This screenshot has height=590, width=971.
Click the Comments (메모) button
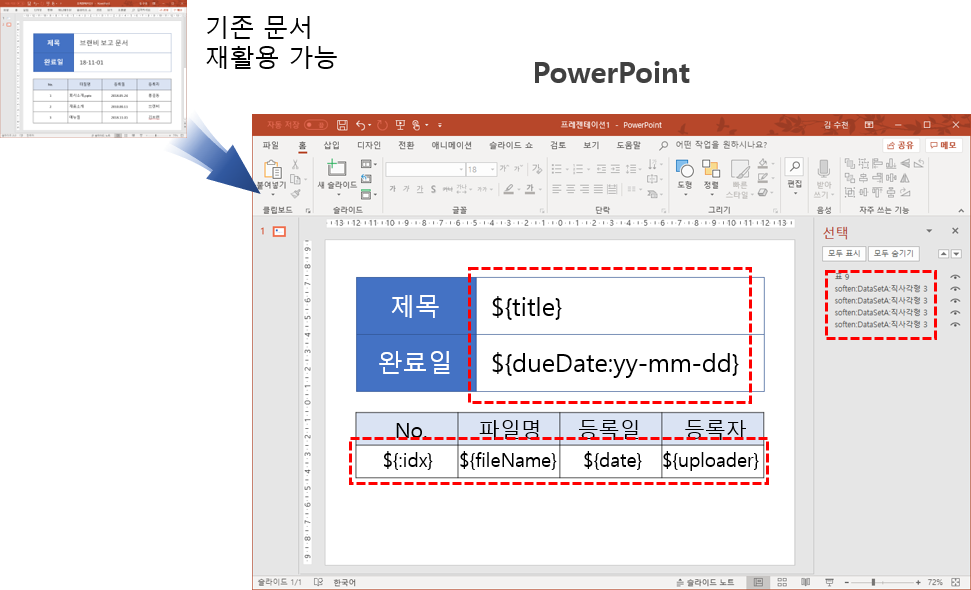point(943,145)
